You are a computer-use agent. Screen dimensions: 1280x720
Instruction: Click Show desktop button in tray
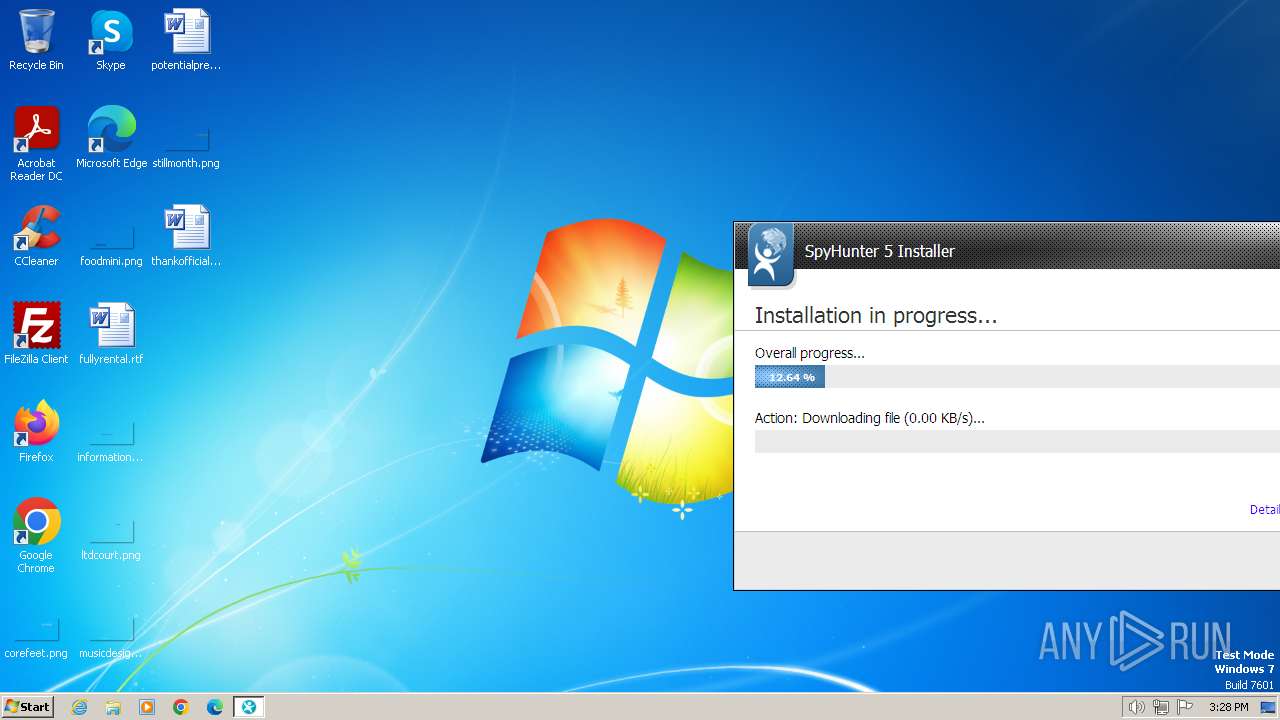(x=1268, y=707)
